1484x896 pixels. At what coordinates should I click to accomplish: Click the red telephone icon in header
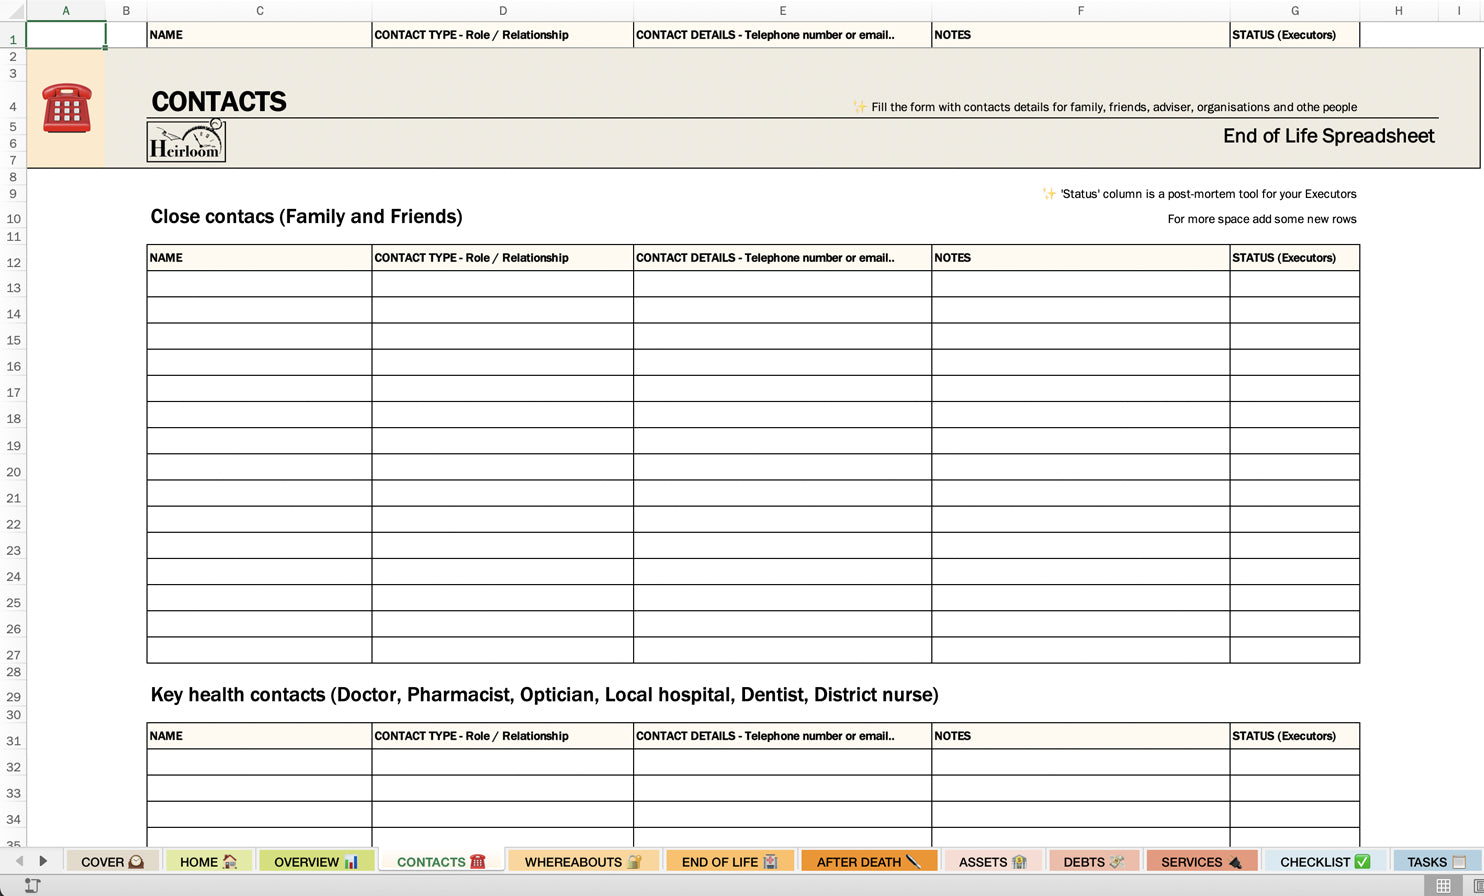click(x=67, y=108)
